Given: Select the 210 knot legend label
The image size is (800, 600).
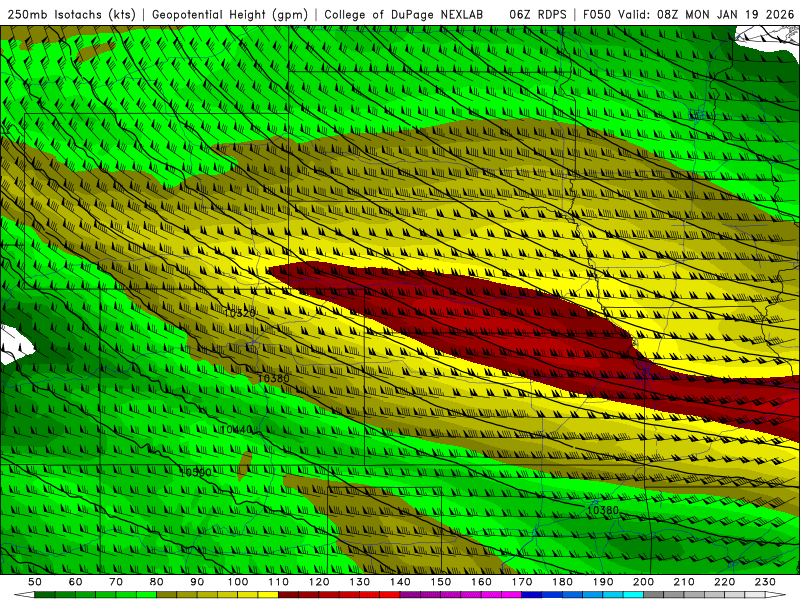Looking at the screenshot, I should pos(684,582).
